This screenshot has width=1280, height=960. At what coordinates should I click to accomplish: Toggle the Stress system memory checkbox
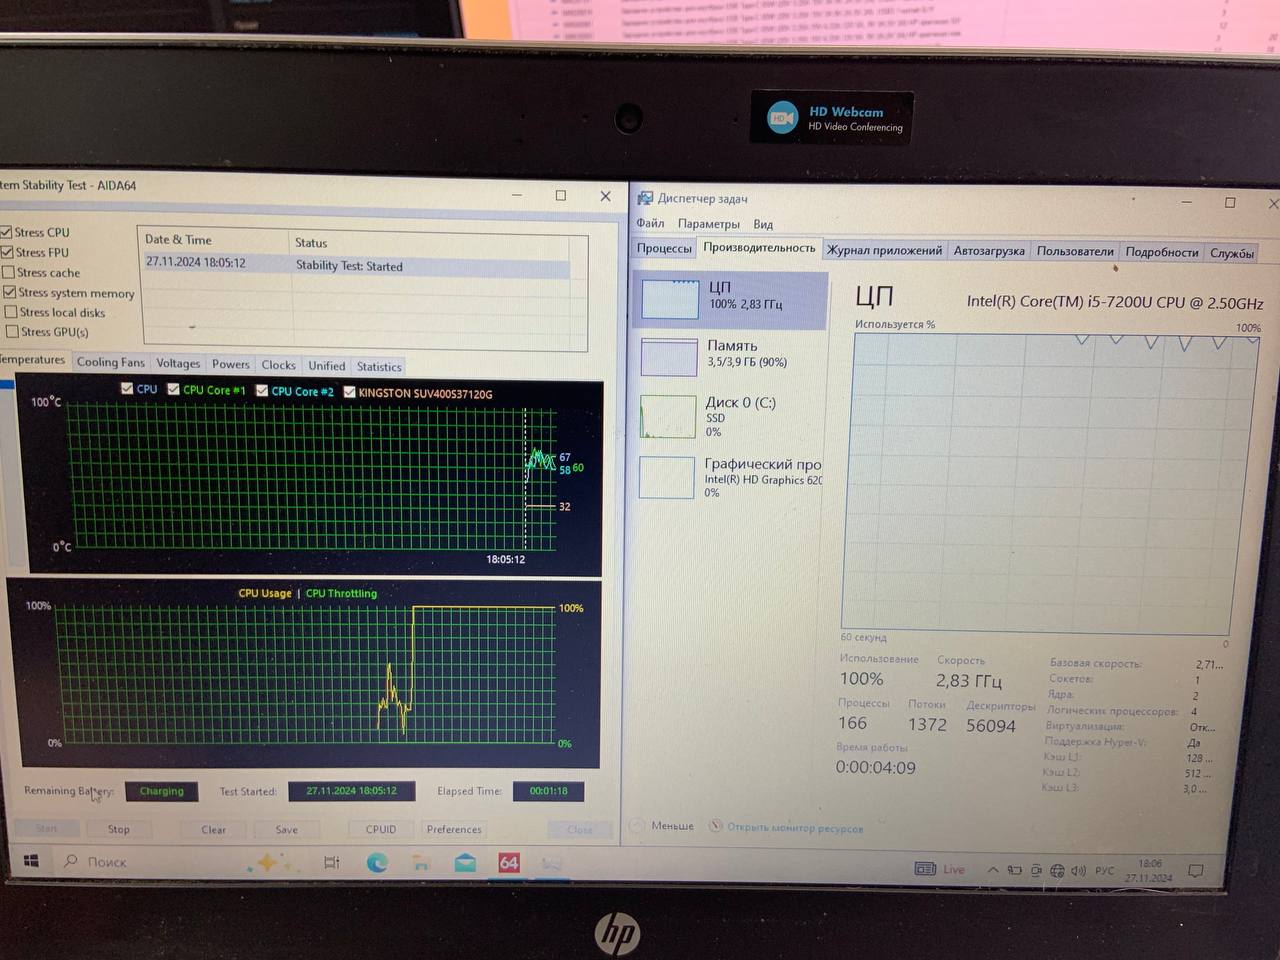tap(9, 292)
